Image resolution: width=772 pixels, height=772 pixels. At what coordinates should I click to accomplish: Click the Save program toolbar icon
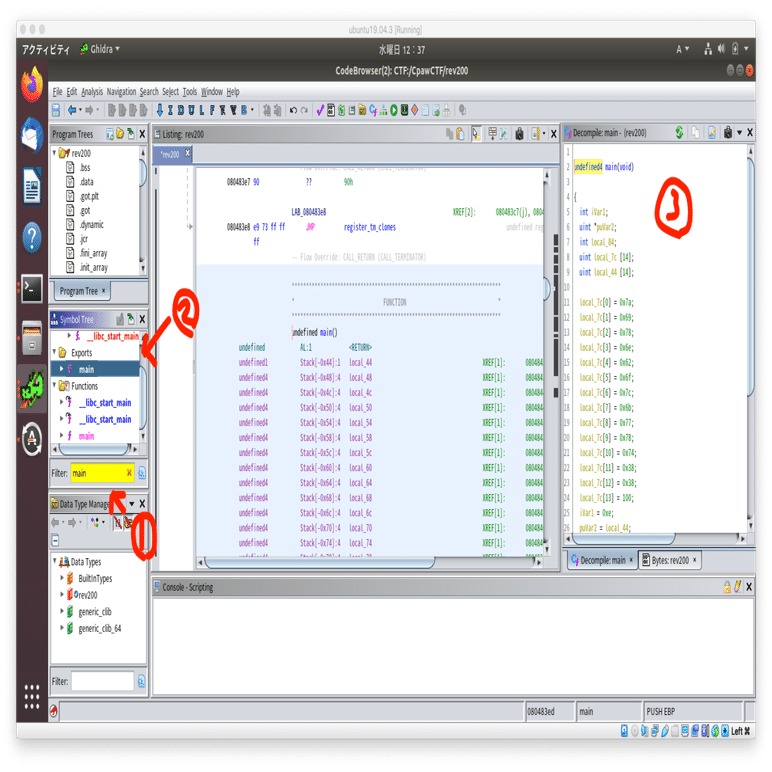56,110
